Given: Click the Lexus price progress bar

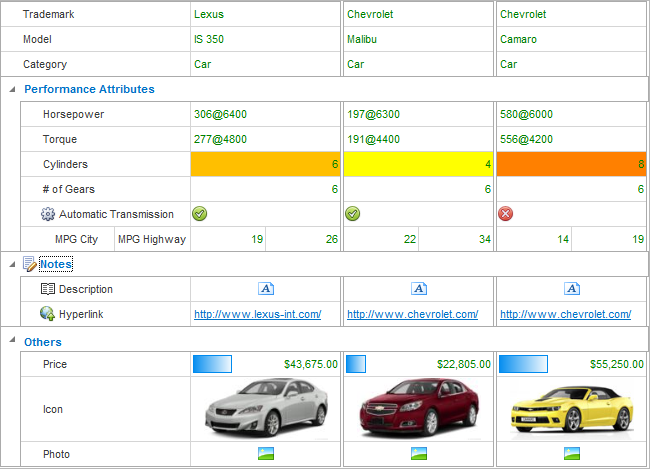Looking at the screenshot, I should click(x=212, y=364).
